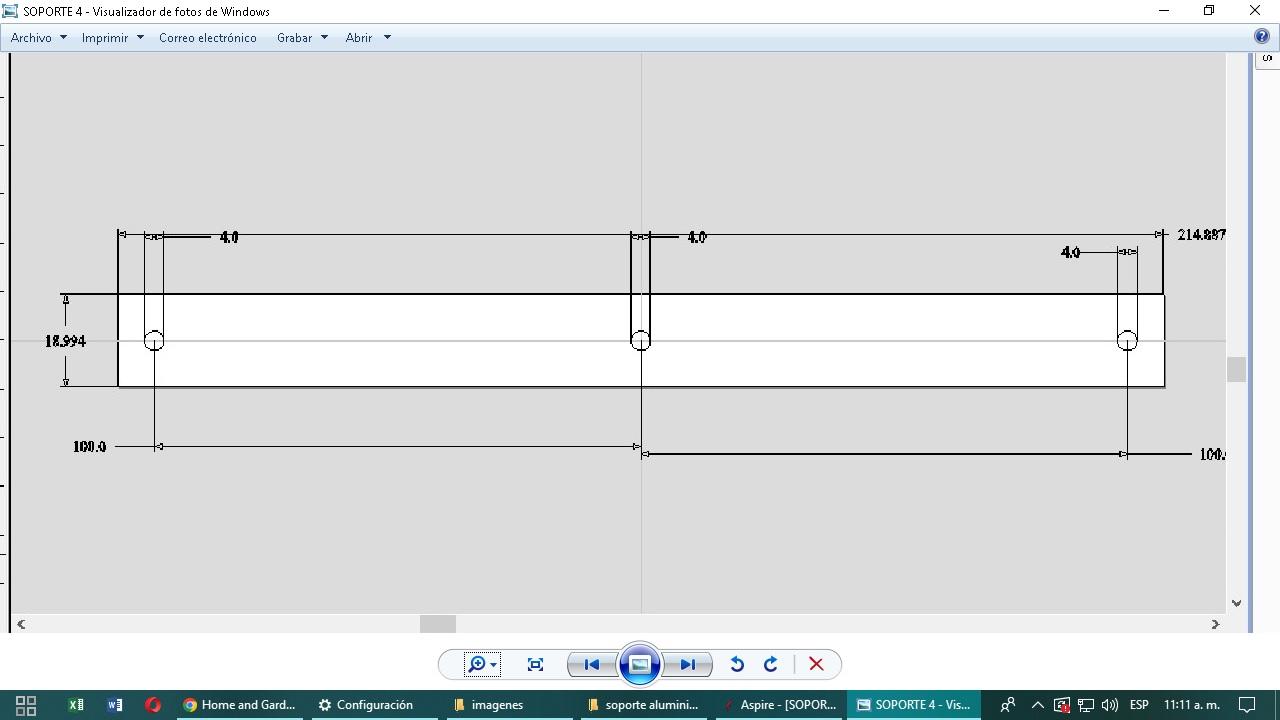Click Correo electrónico in the toolbar
1280x720 pixels.
coord(208,37)
